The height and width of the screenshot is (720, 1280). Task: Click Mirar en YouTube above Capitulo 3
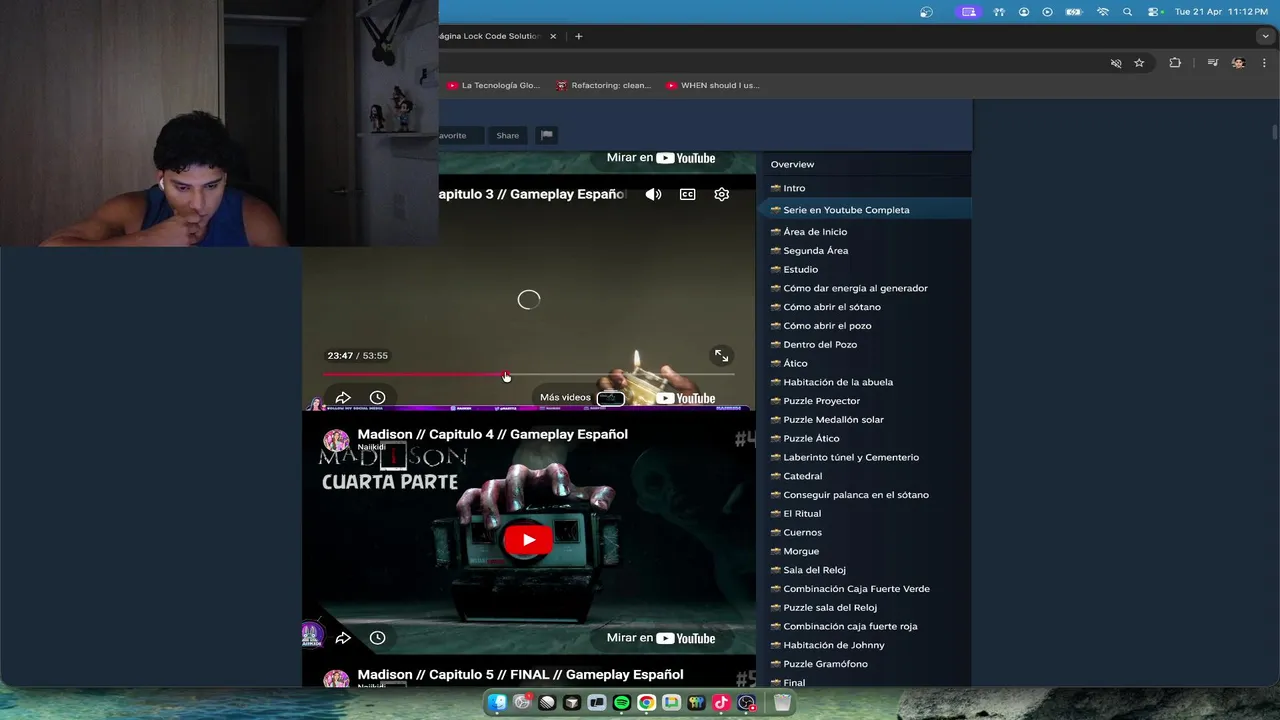(x=661, y=158)
